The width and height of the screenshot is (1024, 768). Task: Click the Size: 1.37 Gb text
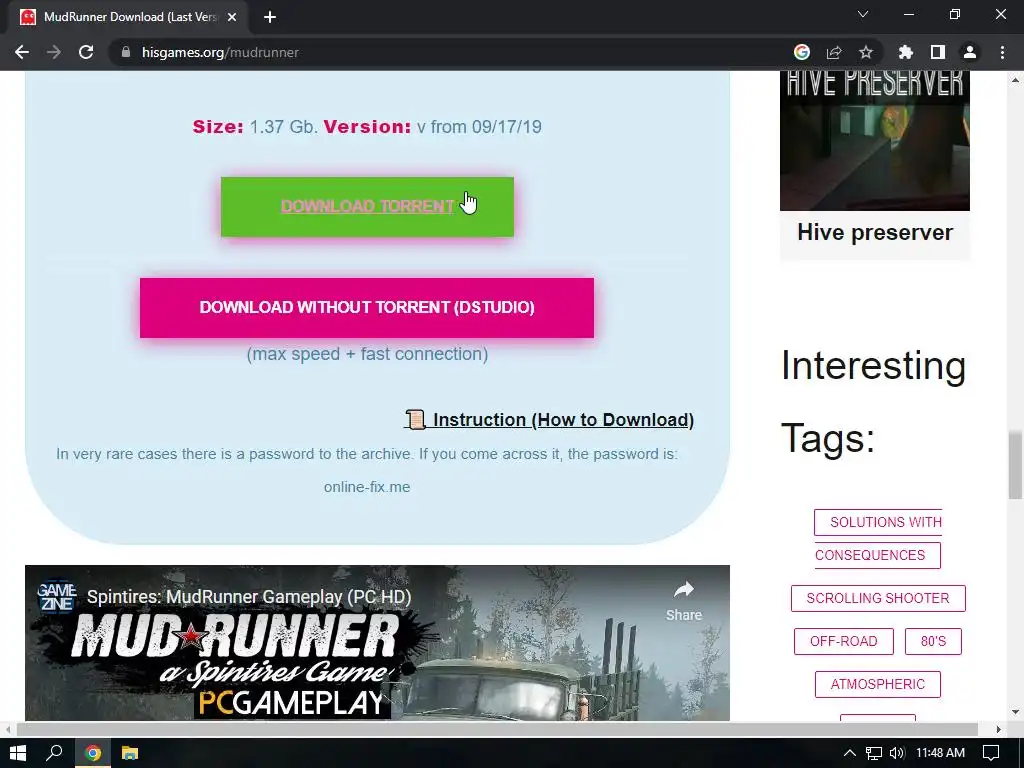(x=255, y=127)
